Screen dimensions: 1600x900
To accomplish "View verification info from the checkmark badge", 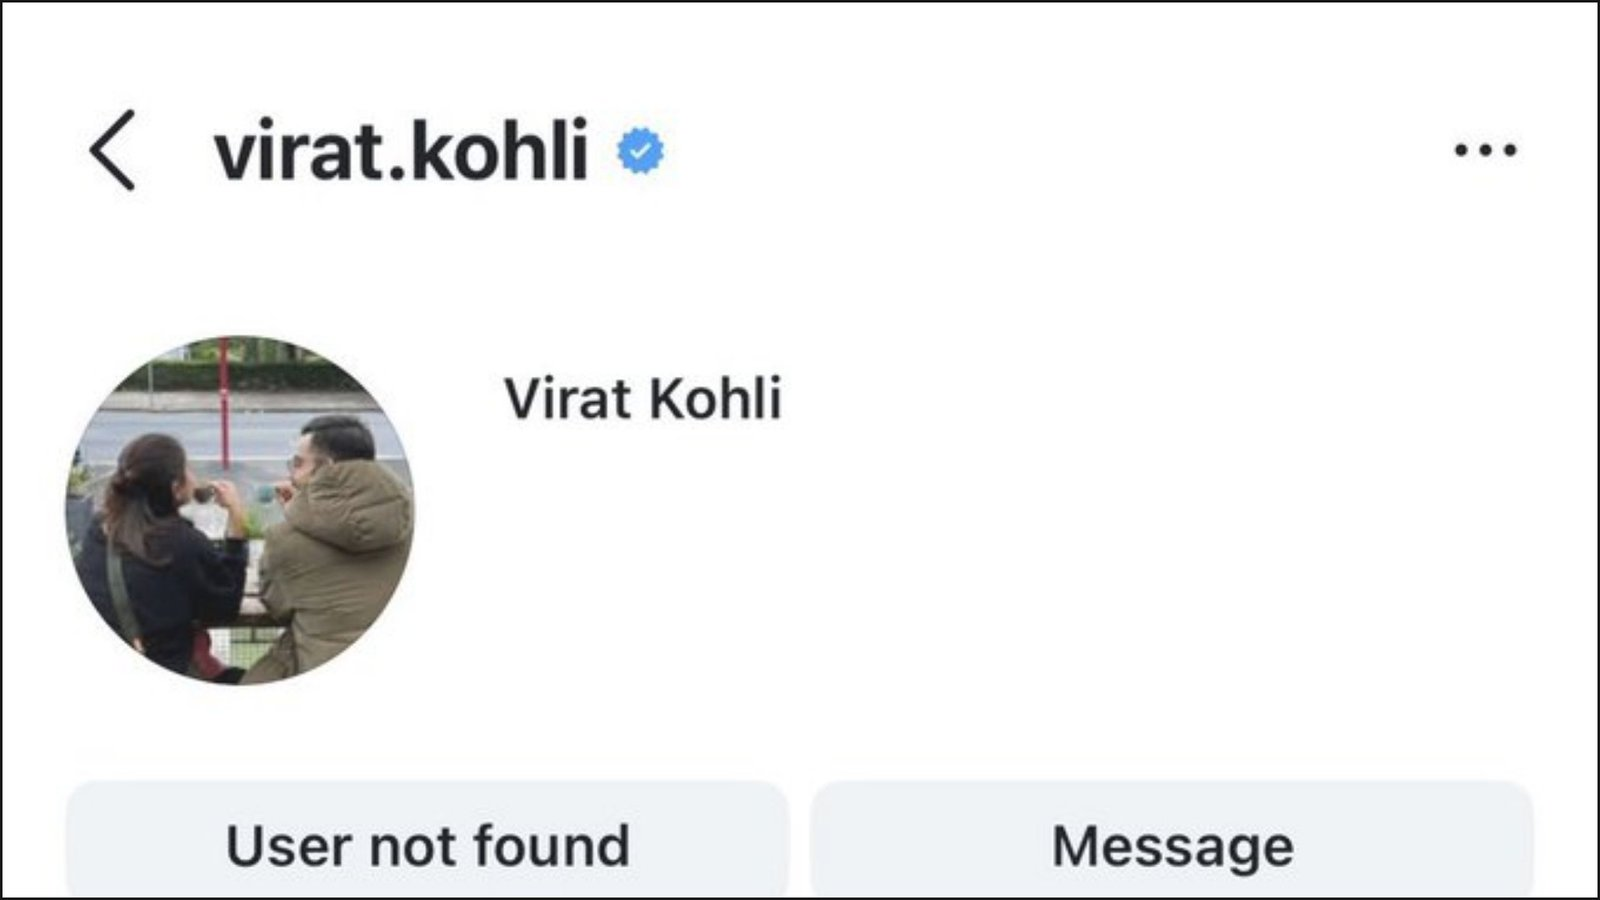I will [640, 151].
